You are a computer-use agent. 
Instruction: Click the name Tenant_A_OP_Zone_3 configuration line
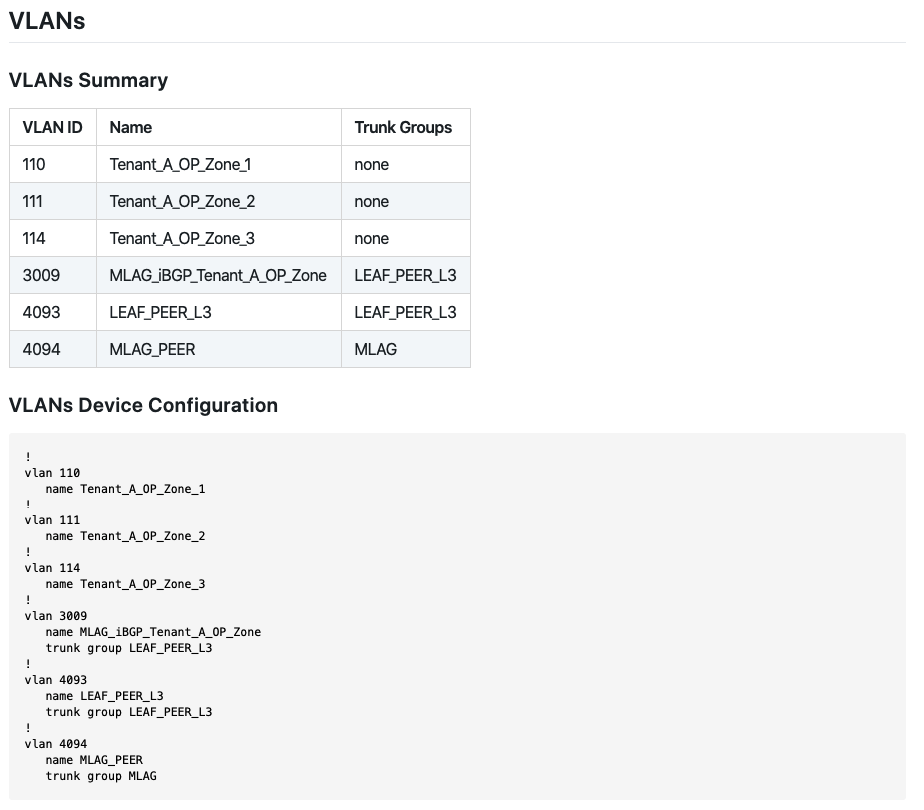pyautogui.click(x=125, y=584)
